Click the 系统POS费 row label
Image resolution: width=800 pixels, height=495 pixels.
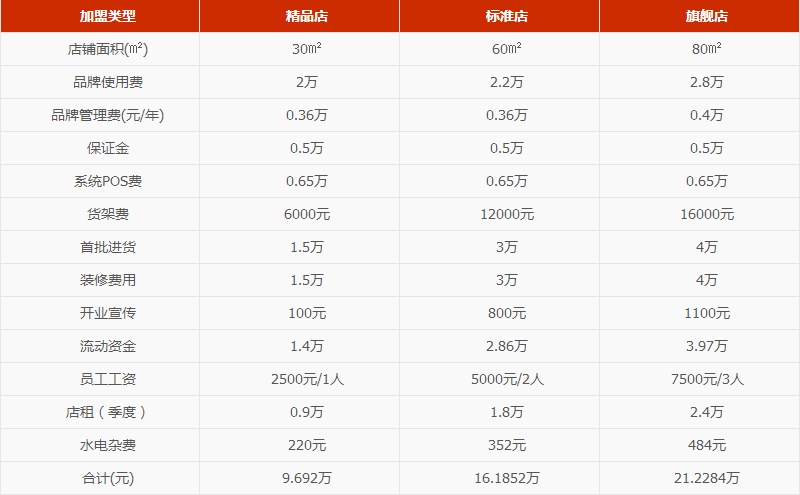pos(108,181)
